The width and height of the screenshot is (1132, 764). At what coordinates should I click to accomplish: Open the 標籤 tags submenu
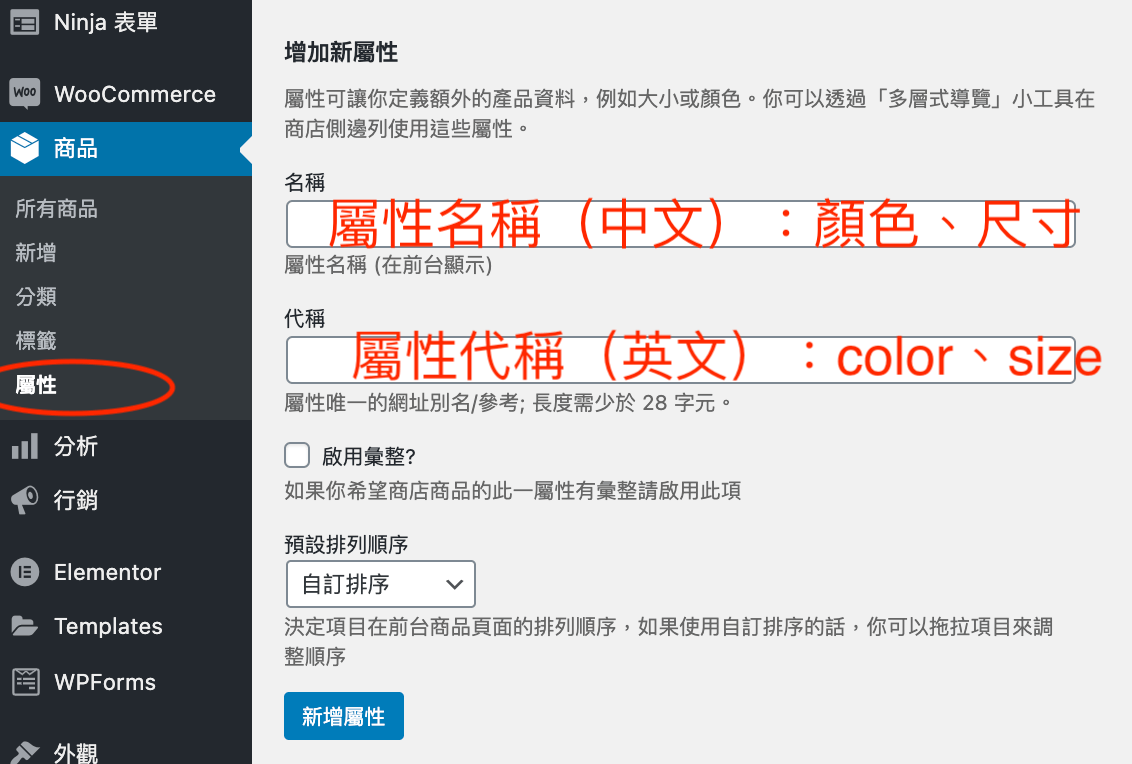click(x=36, y=341)
